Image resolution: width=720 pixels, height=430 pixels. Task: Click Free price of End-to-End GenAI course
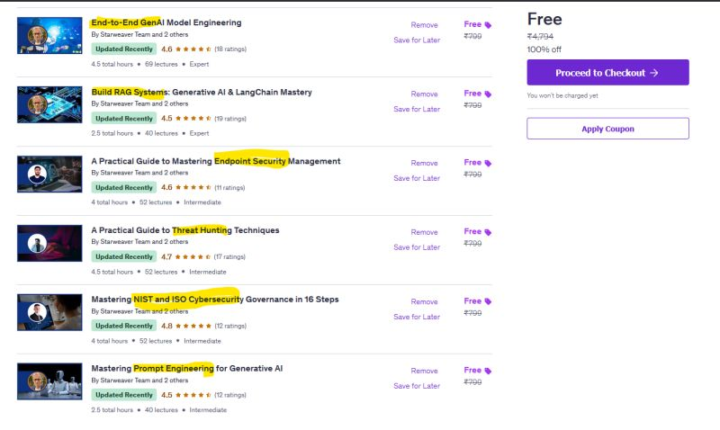(472, 24)
